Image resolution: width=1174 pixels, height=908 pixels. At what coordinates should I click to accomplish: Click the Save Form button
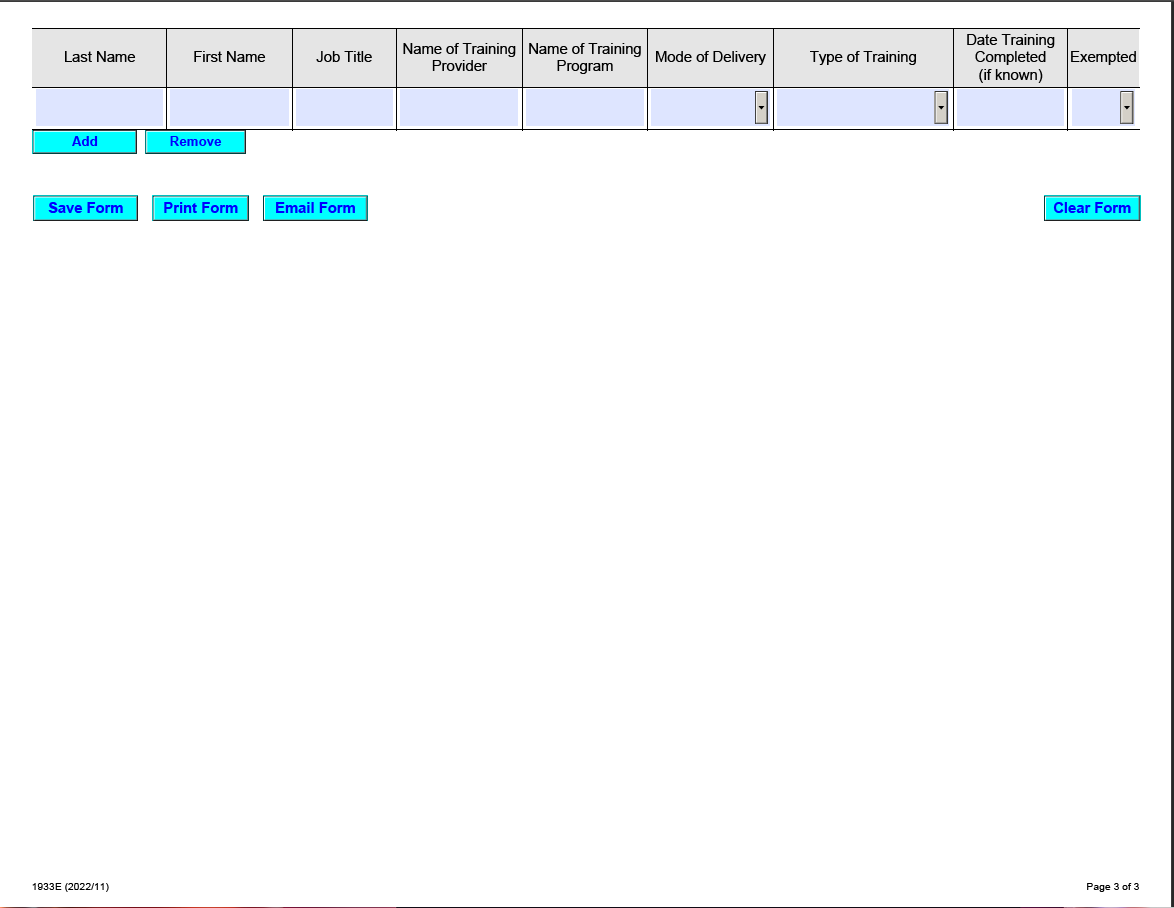[x=85, y=208]
